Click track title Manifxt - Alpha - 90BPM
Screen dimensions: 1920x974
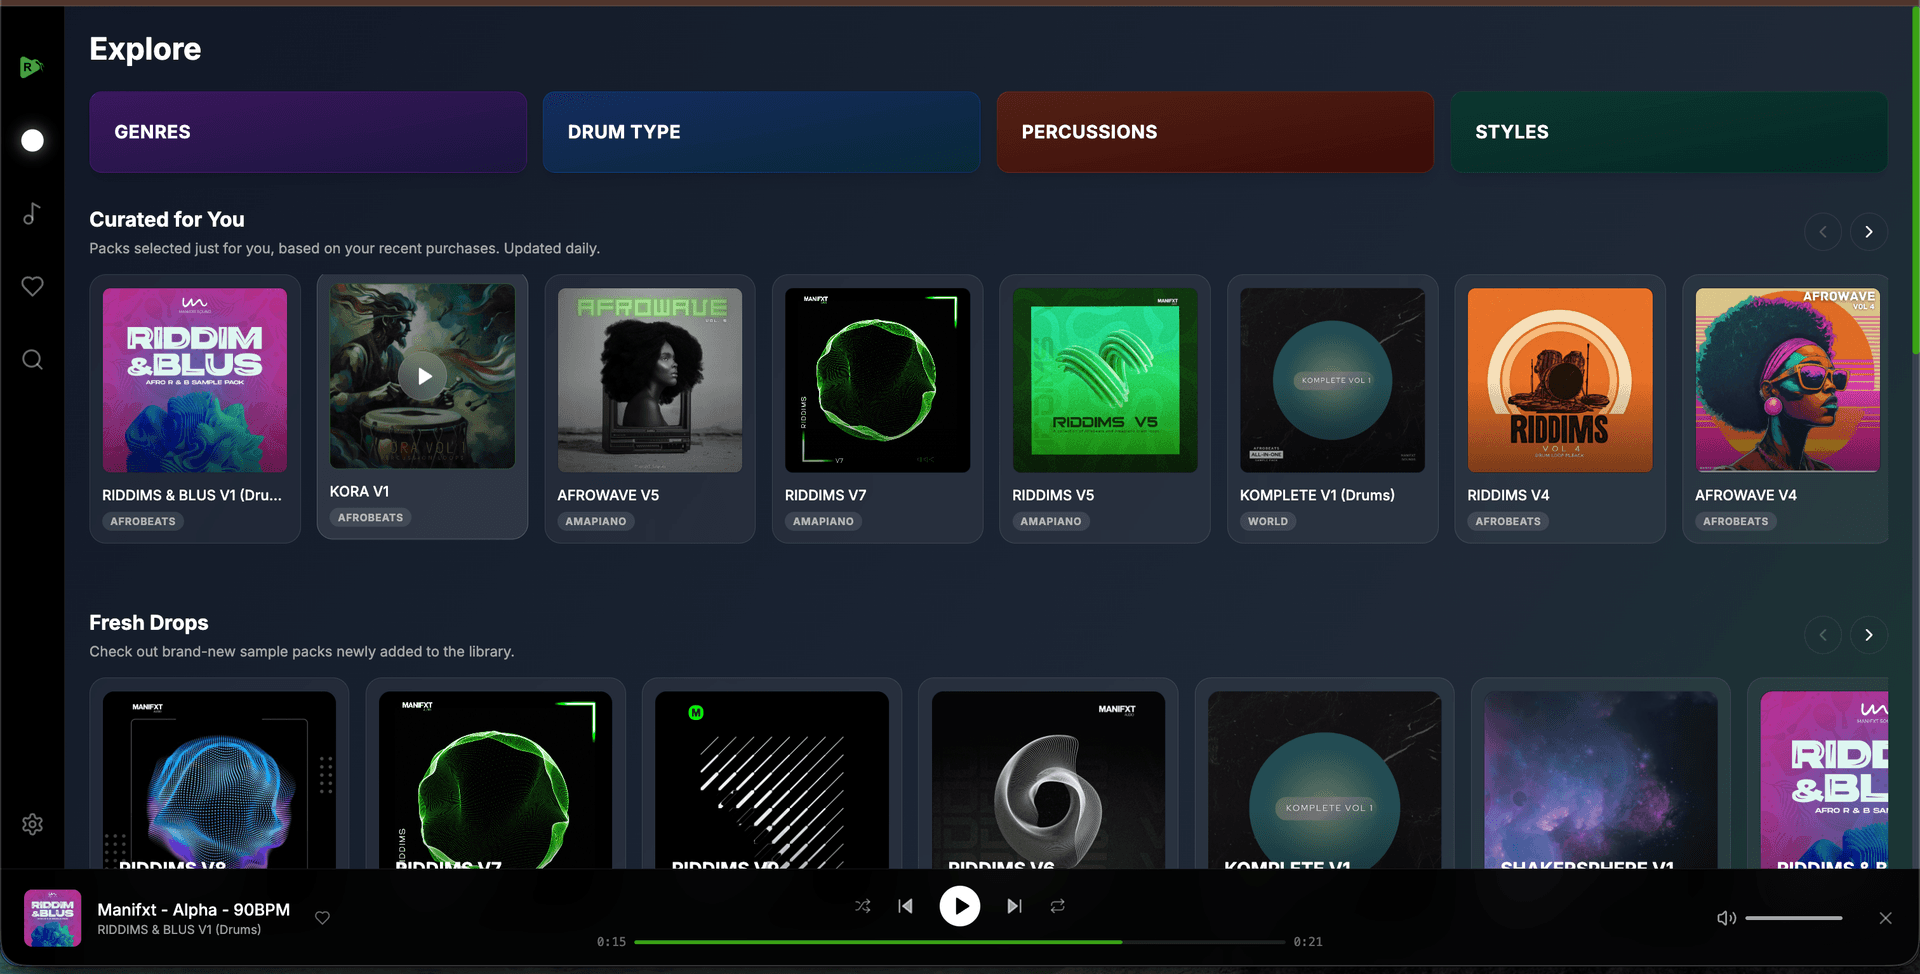tap(193, 909)
